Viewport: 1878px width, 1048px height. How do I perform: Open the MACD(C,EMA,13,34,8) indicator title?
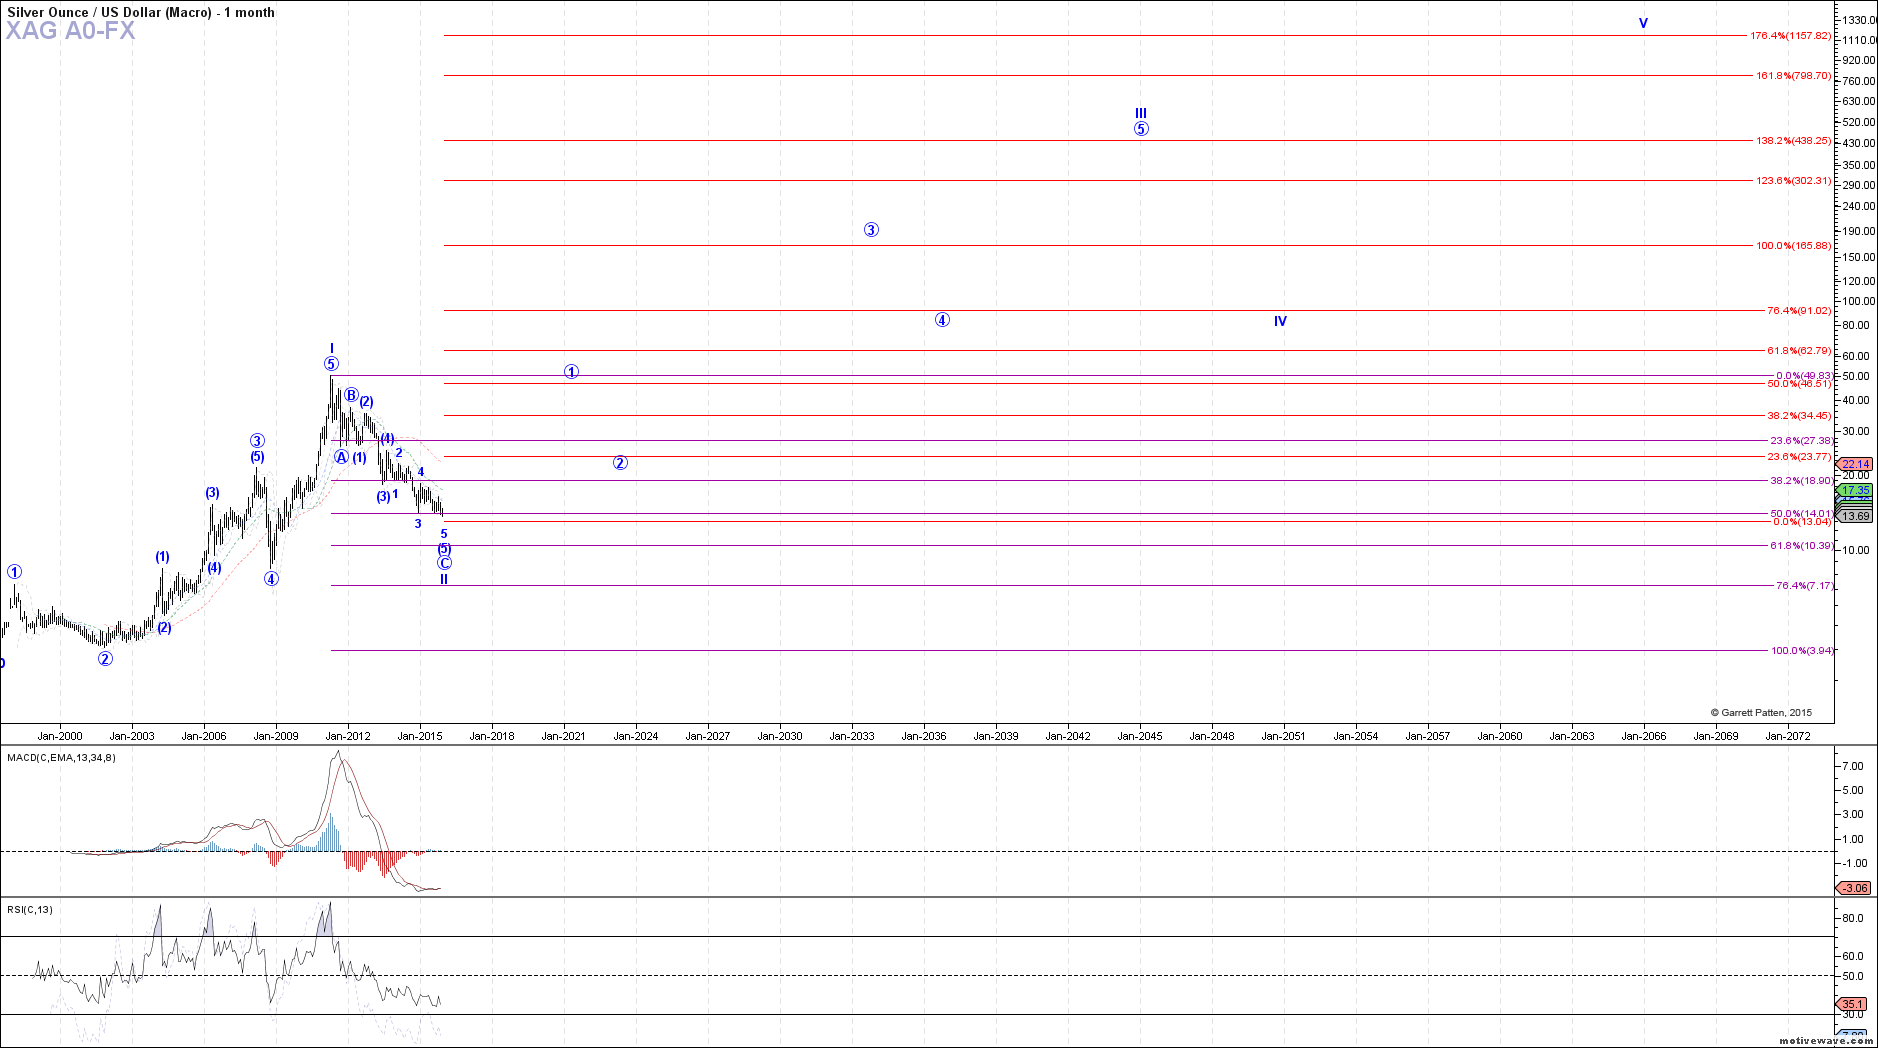coord(61,757)
